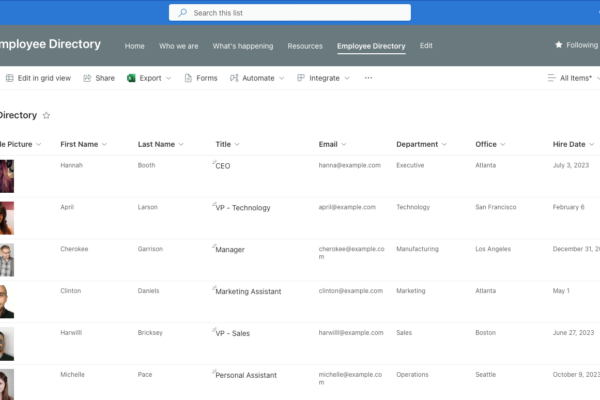This screenshot has width=600, height=400.
Task: Open the All Items view dropdown
Action: point(570,78)
